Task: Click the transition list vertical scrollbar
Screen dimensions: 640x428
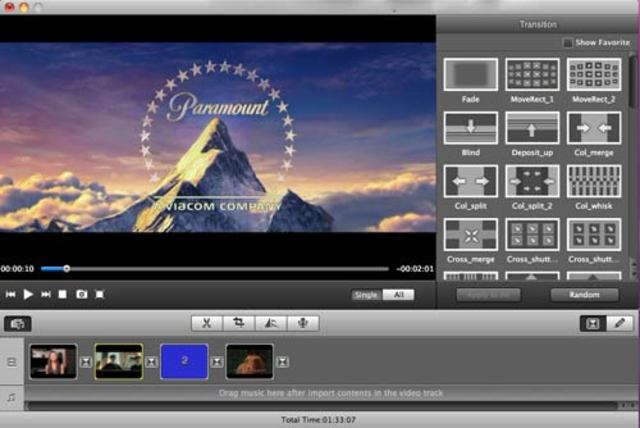Action: pyautogui.click(x=633, y=82)
